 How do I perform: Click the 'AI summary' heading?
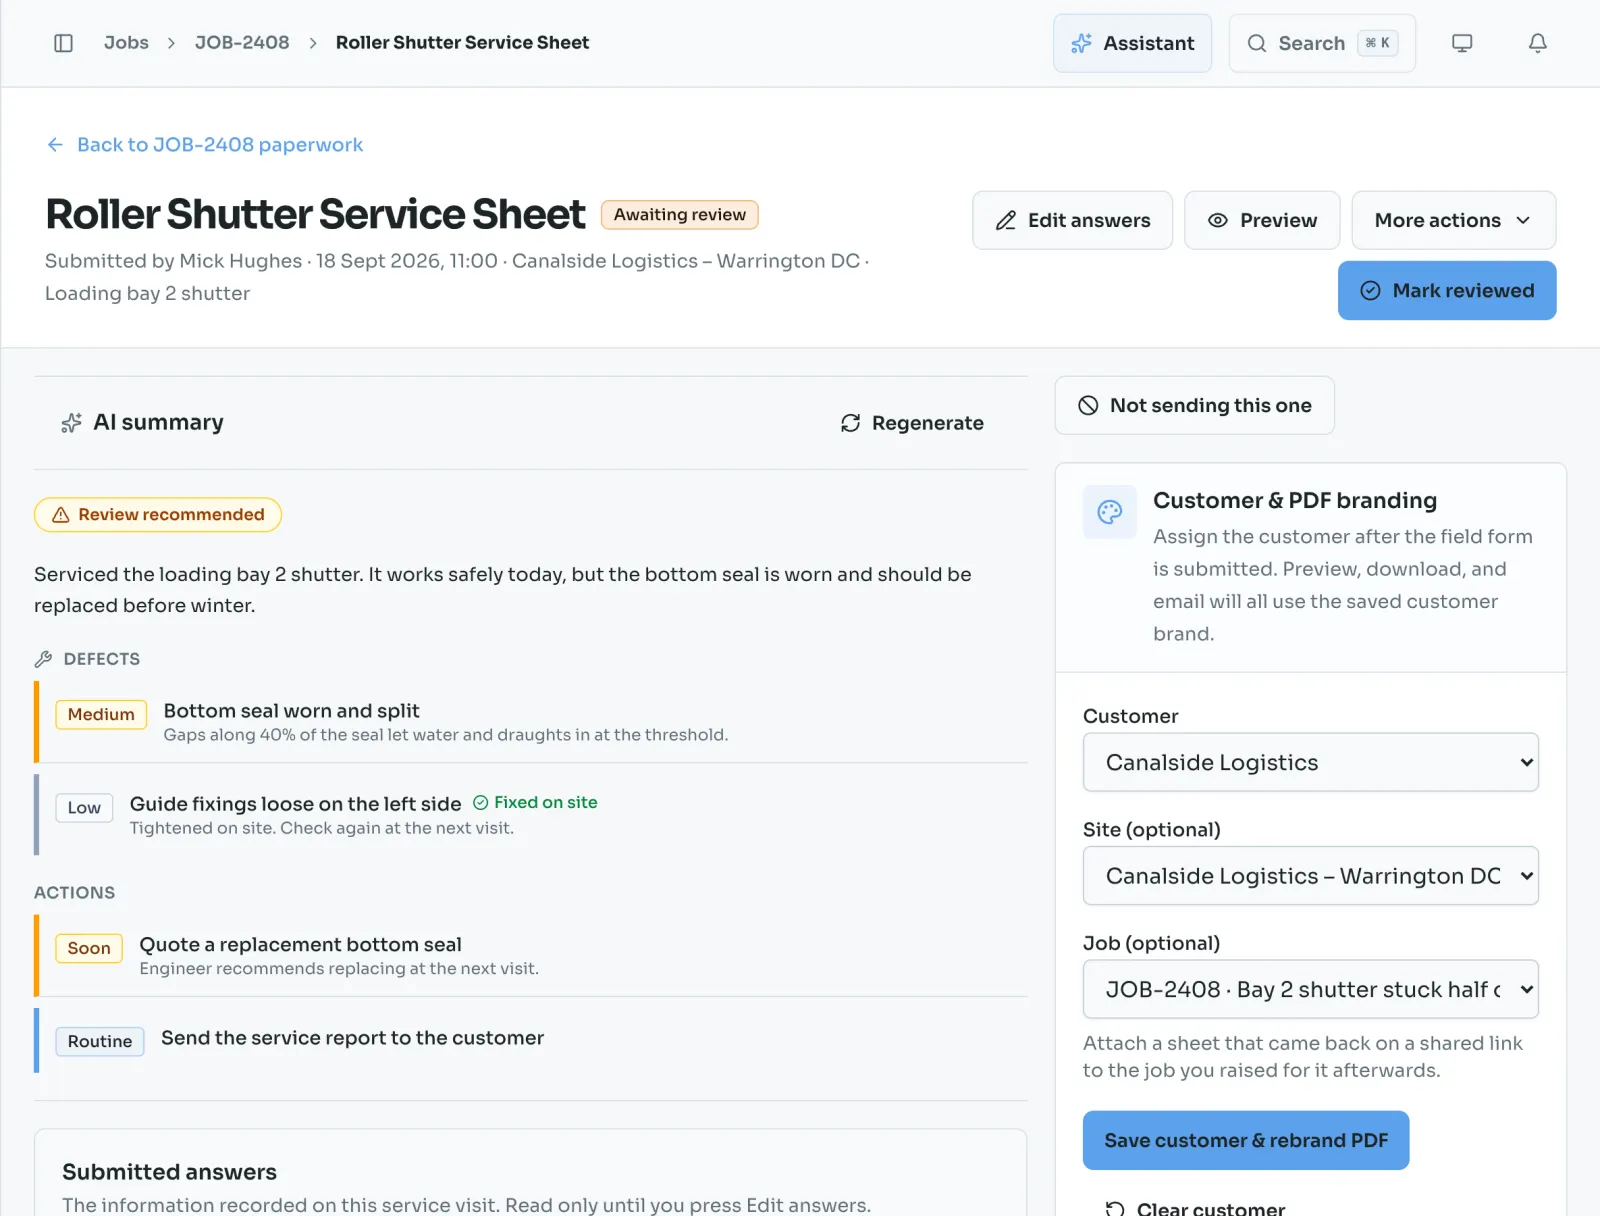158,422
